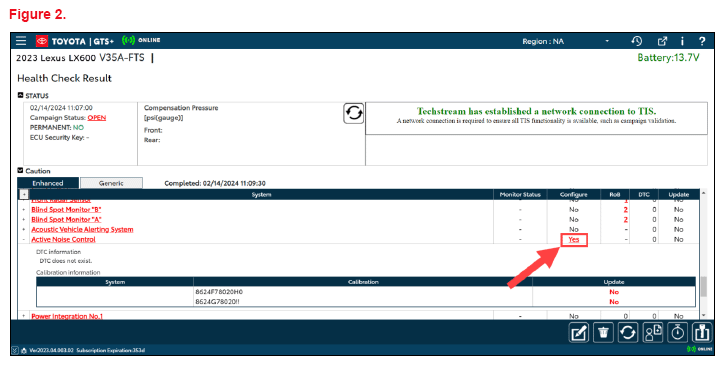This screenshot has width=724, height=365.
Task: Expand all systems with header plus button
Action: [x=24, y=194]
